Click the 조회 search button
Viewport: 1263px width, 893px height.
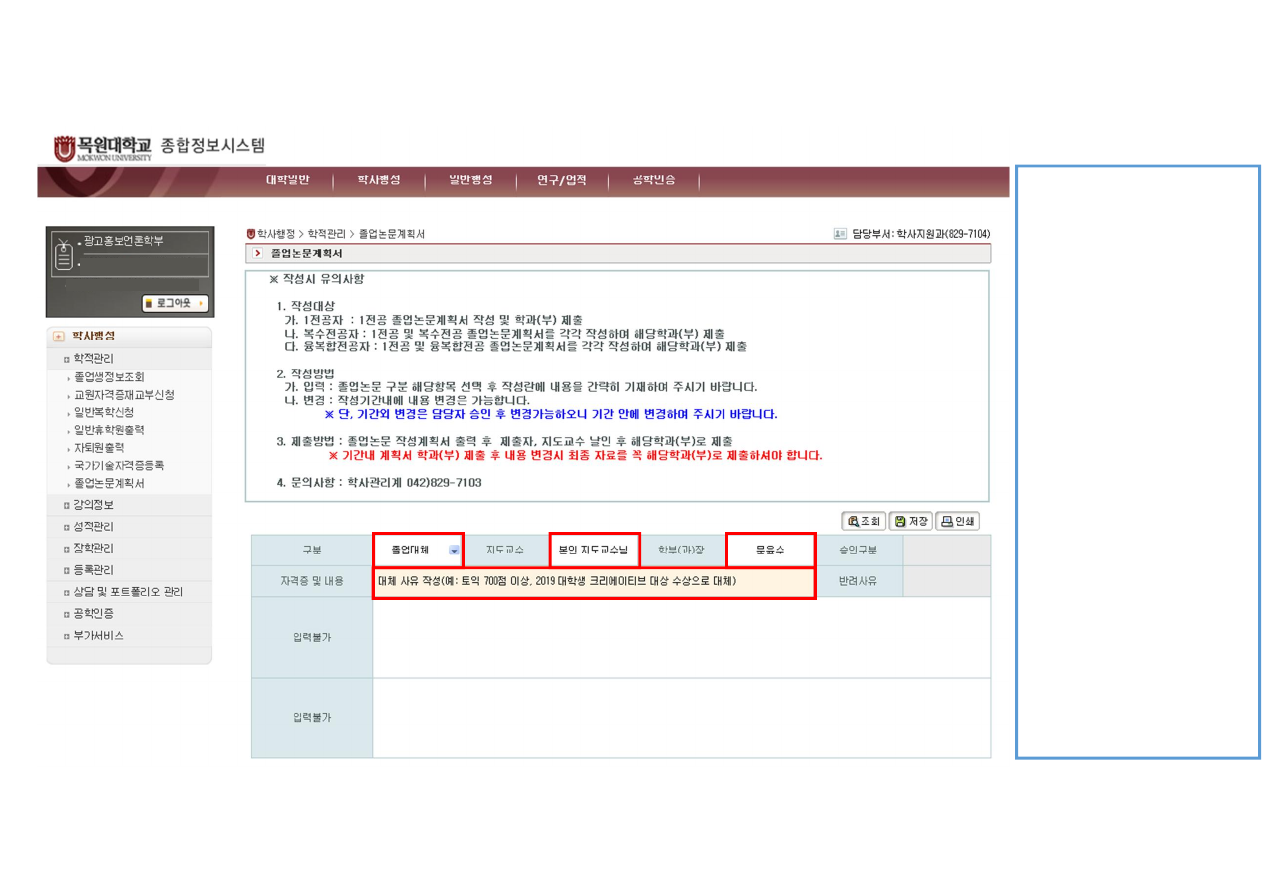pyautogui.click(x=865, y=521)
